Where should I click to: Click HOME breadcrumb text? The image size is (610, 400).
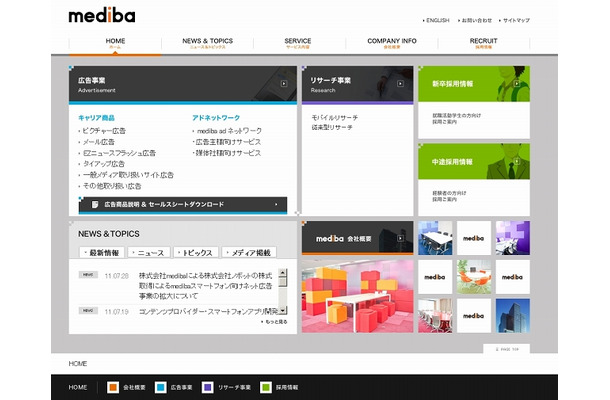pos(78,363)
